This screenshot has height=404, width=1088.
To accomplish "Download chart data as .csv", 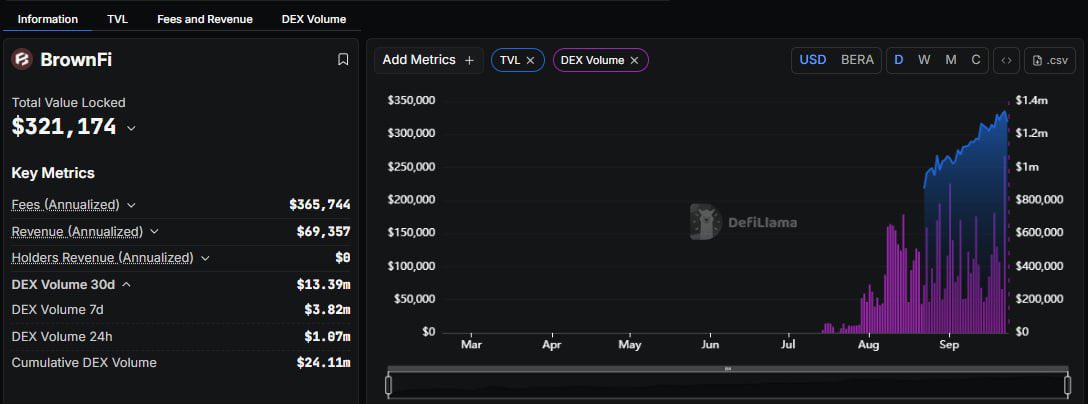I will click(x=1051, y=60).
